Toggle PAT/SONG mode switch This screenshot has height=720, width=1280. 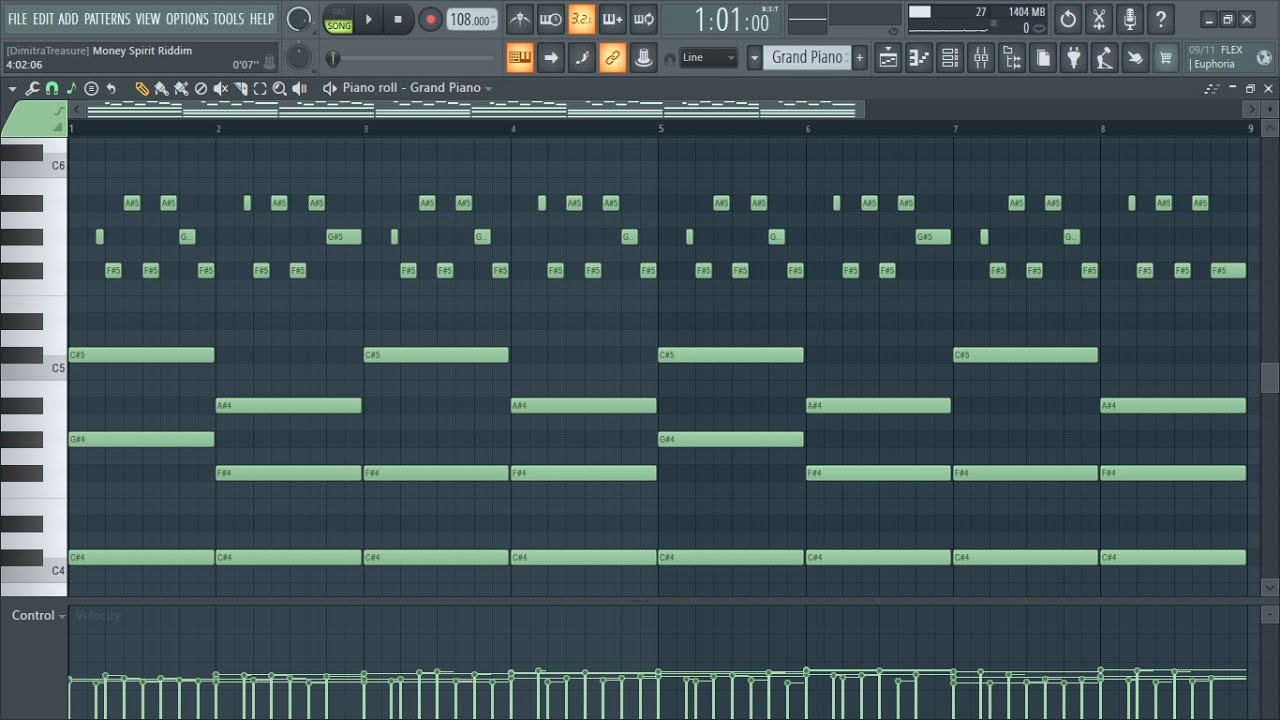(339, 19)
